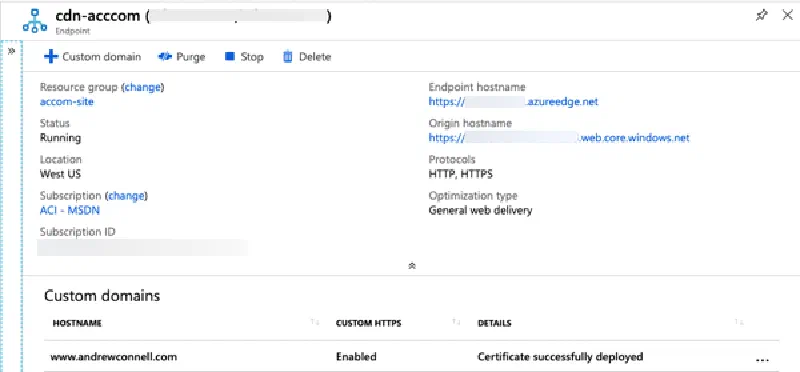Pin the cdn-acccom blade to dashboard
Viewport: 800px width, 372px height.
(761, 15)
